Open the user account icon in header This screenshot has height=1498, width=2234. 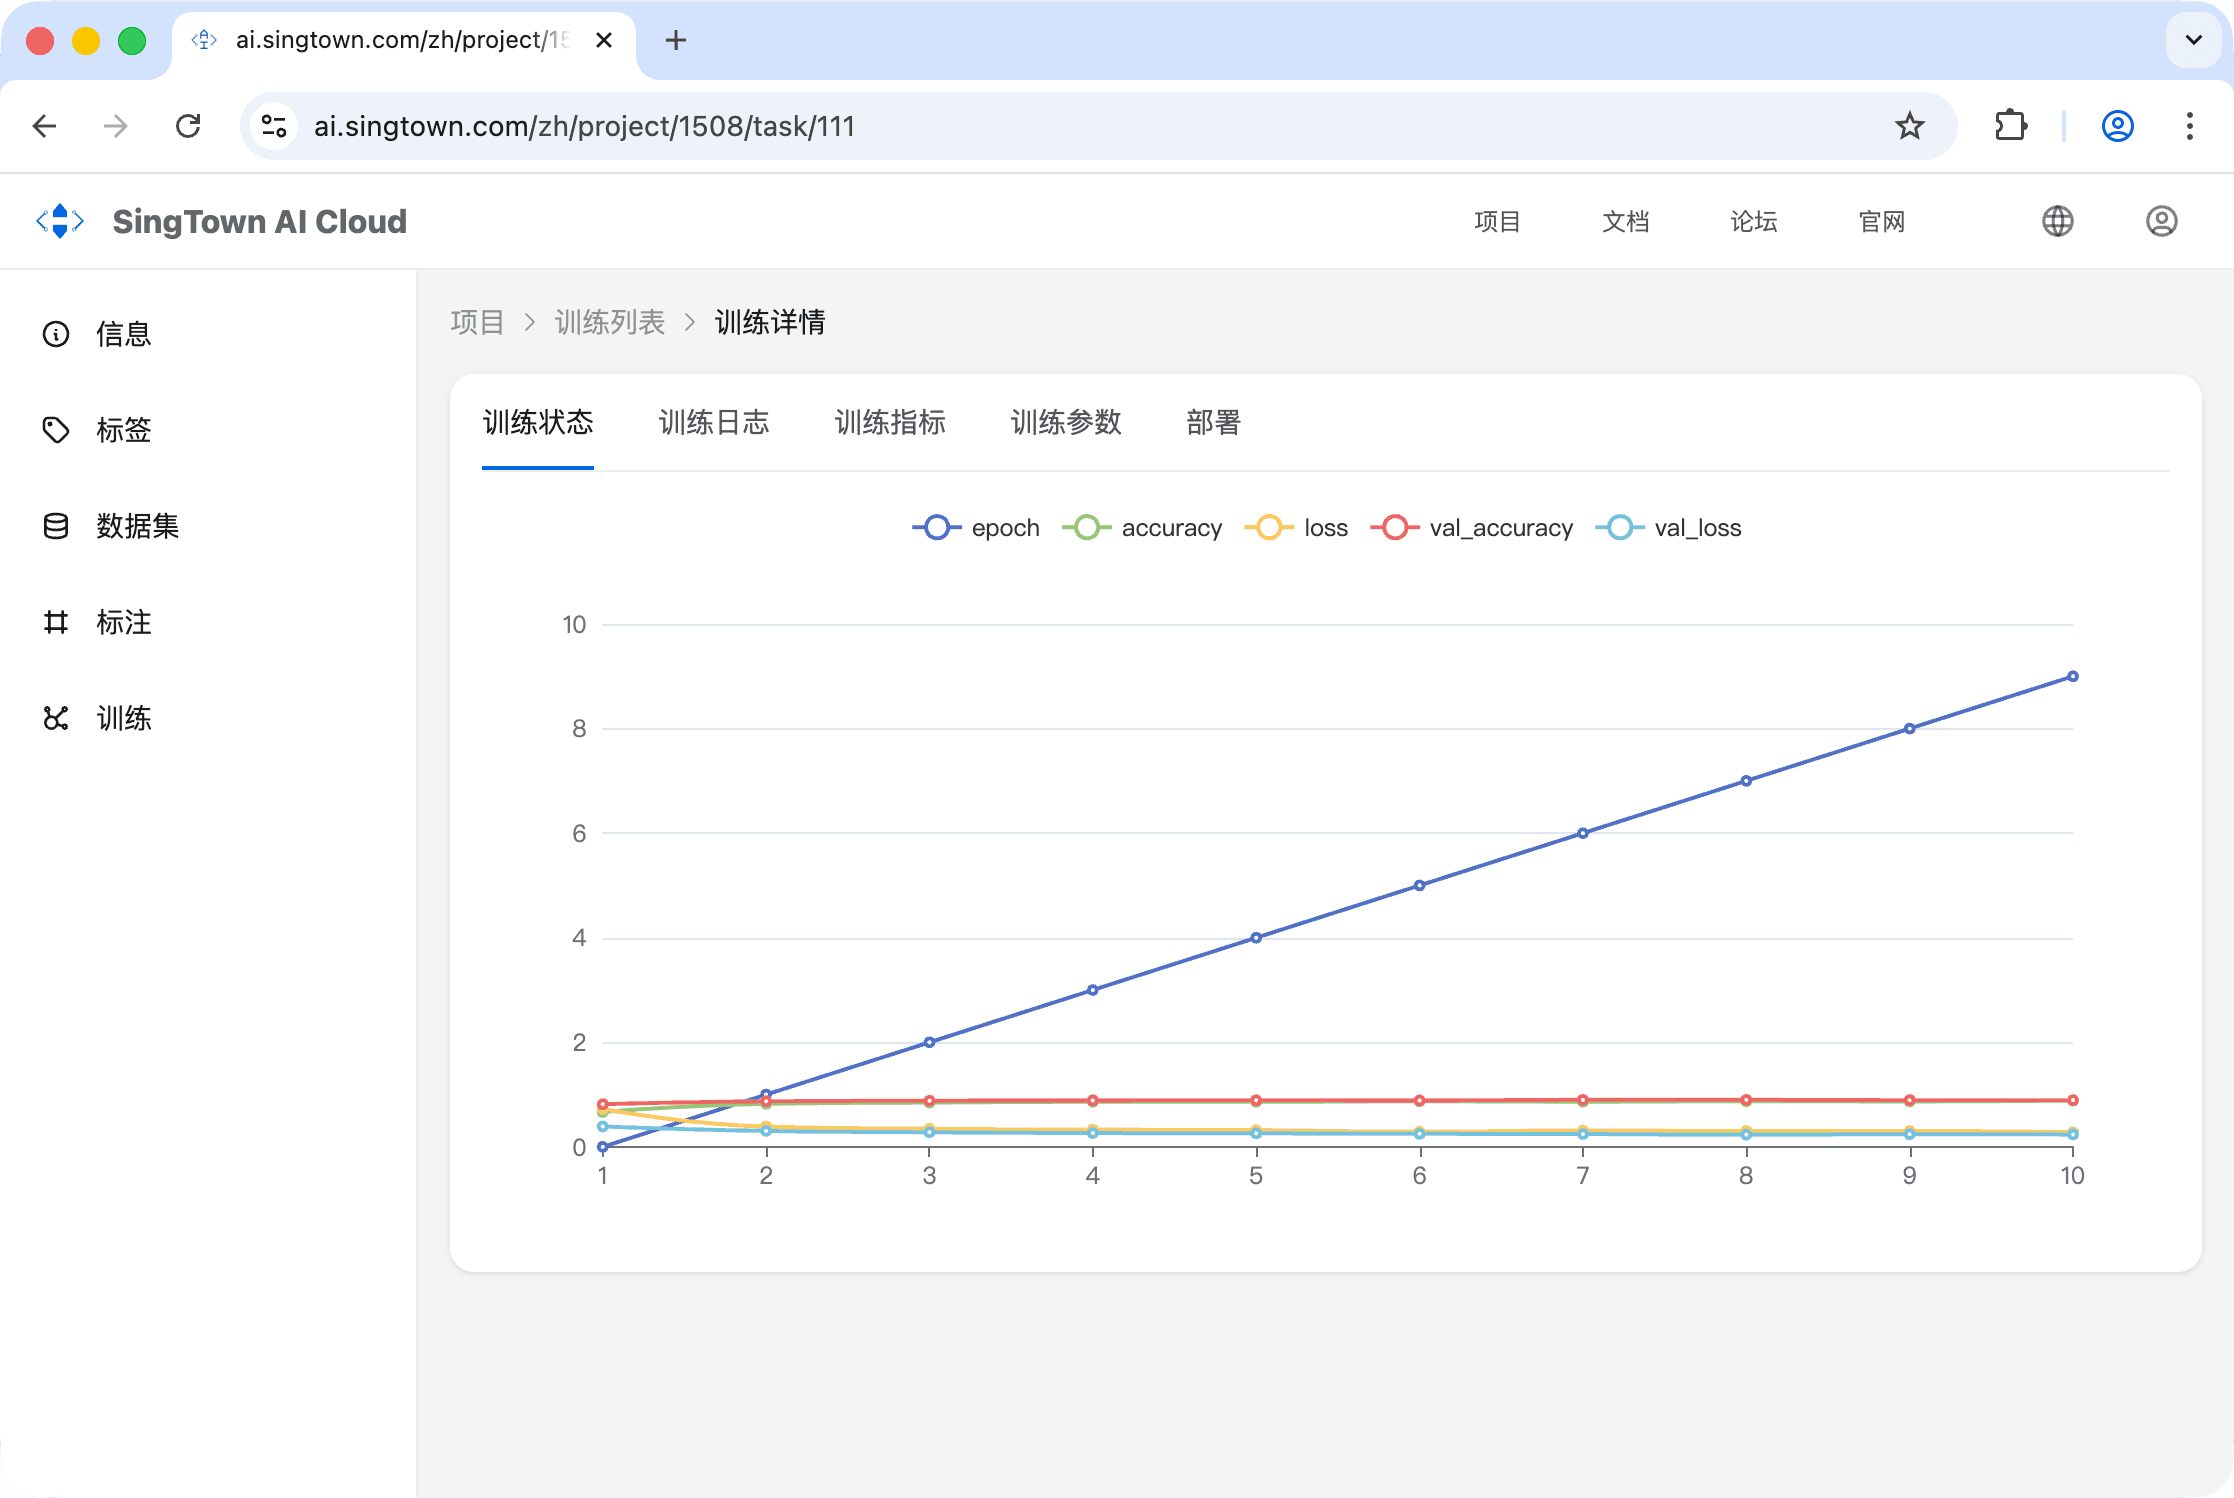2161,221
